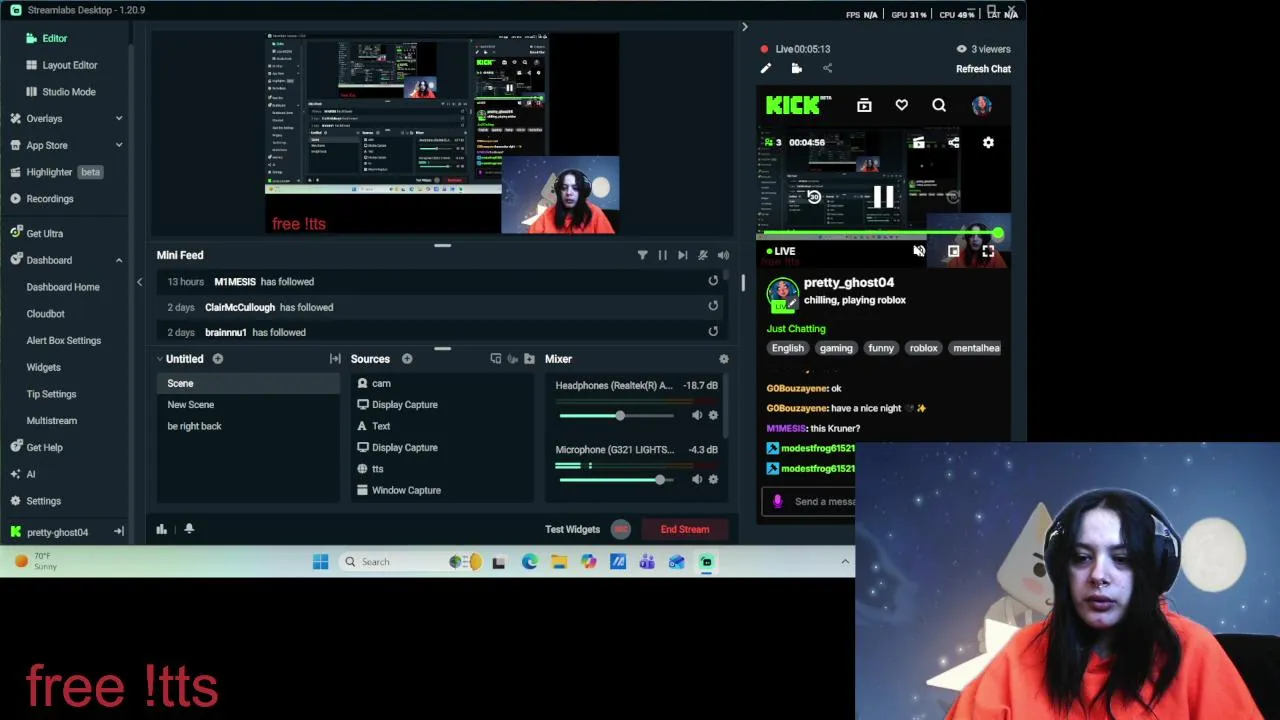Viewport: 1280px width, 720px height.
Task: Open Tip Settings
Action: (x=51, y=394)
